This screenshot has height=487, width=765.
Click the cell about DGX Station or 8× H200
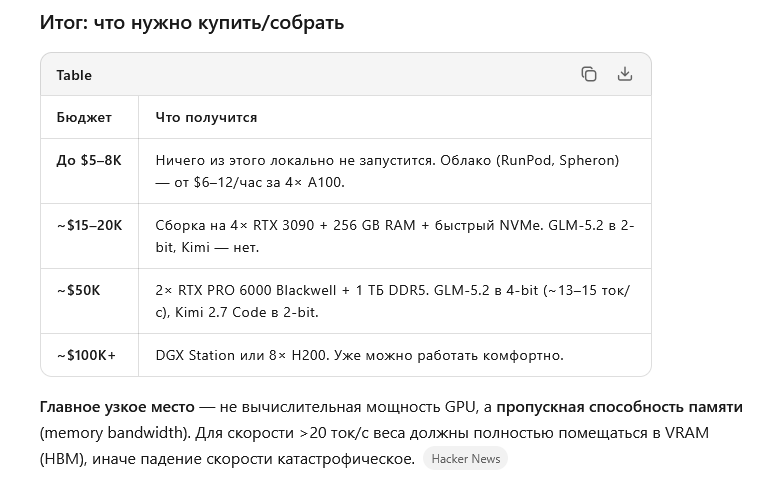point(395,355)
